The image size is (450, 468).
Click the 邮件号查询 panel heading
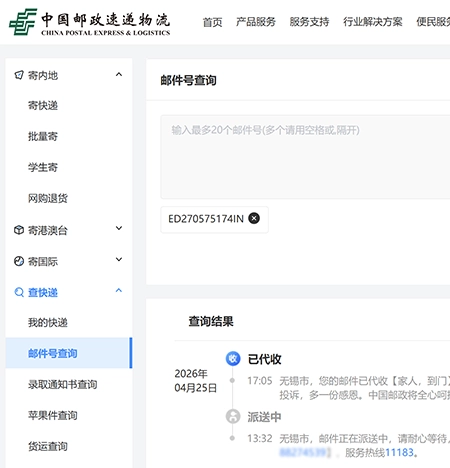tap(188, 80)
